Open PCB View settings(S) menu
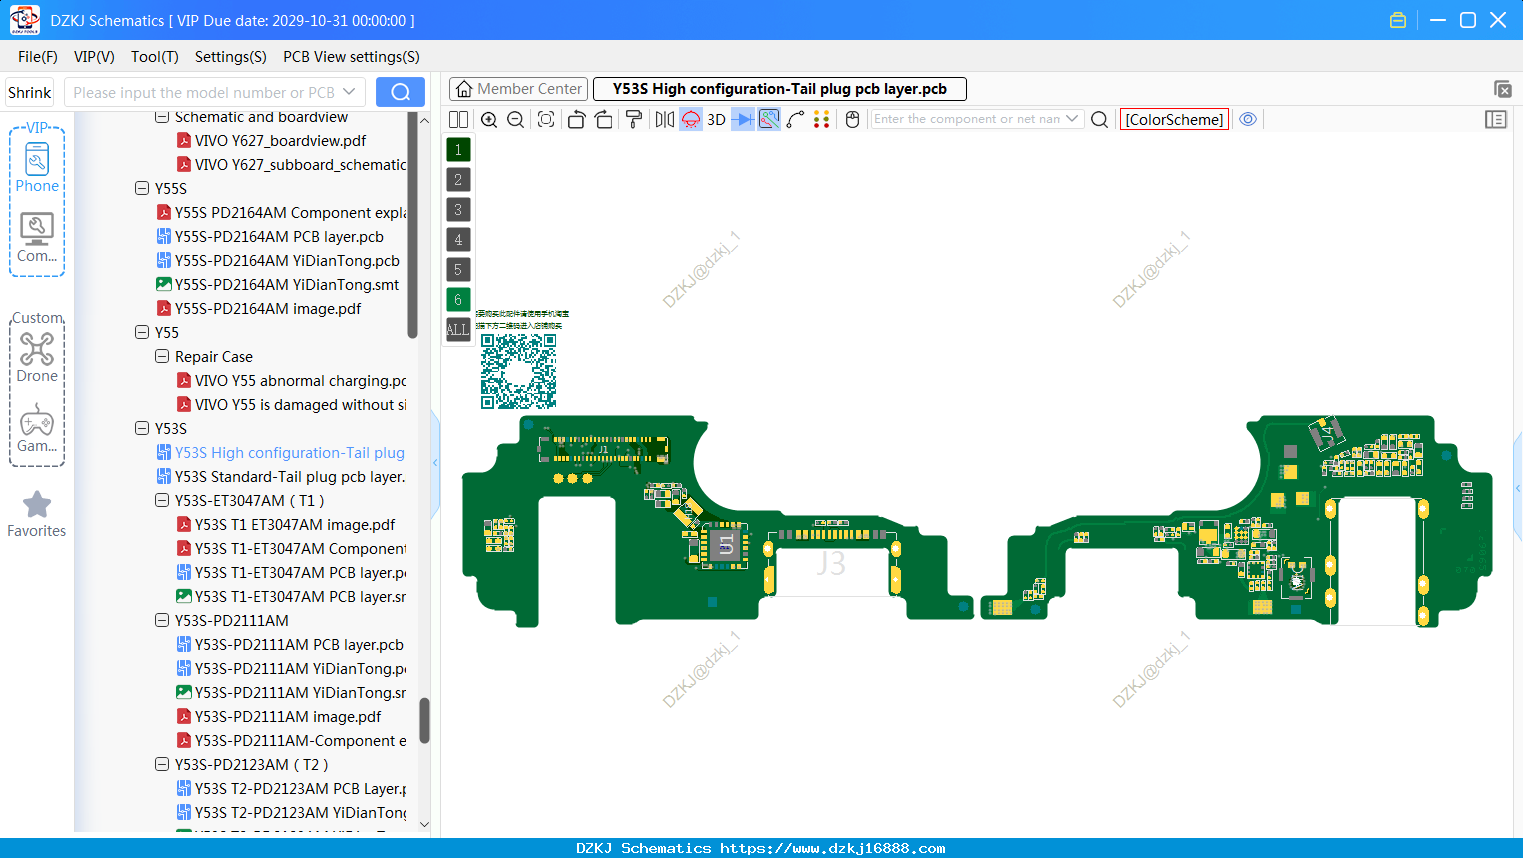Screen dimensions: 1523x858 pos(351,57)
